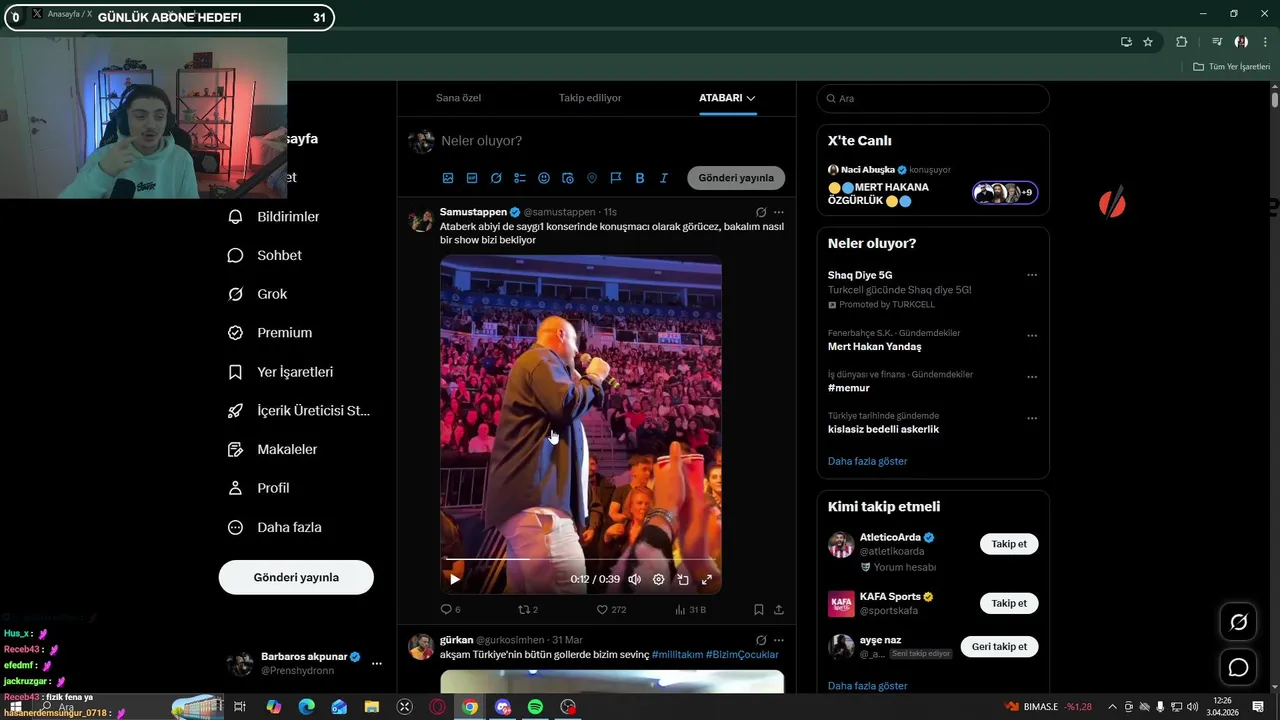Switch to Takip ediliyor tab
Image resolution: width=1280 pixels, height=720 pixels.
[x=590, y=98]
